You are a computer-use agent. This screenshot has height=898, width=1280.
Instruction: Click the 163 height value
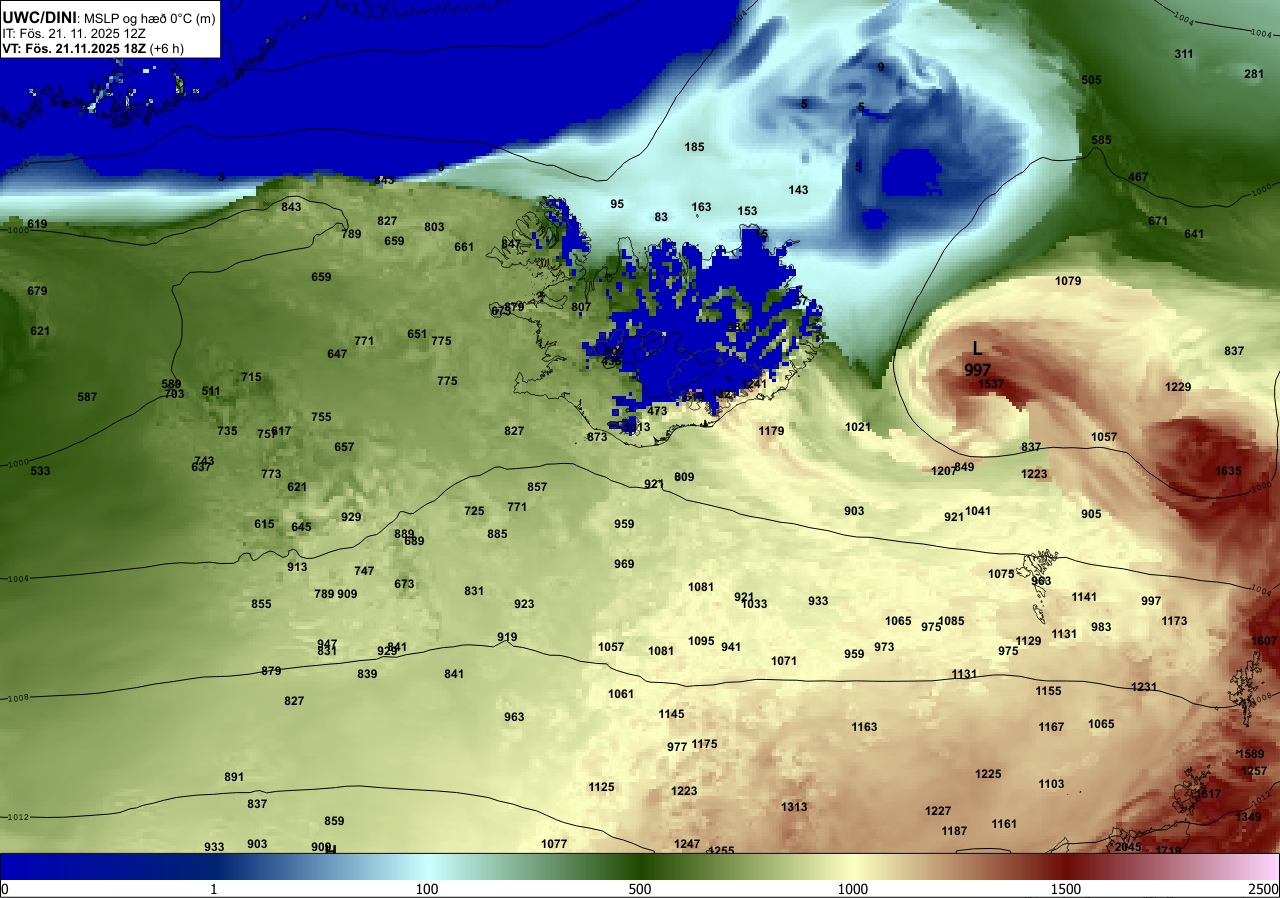click(701, 207)
